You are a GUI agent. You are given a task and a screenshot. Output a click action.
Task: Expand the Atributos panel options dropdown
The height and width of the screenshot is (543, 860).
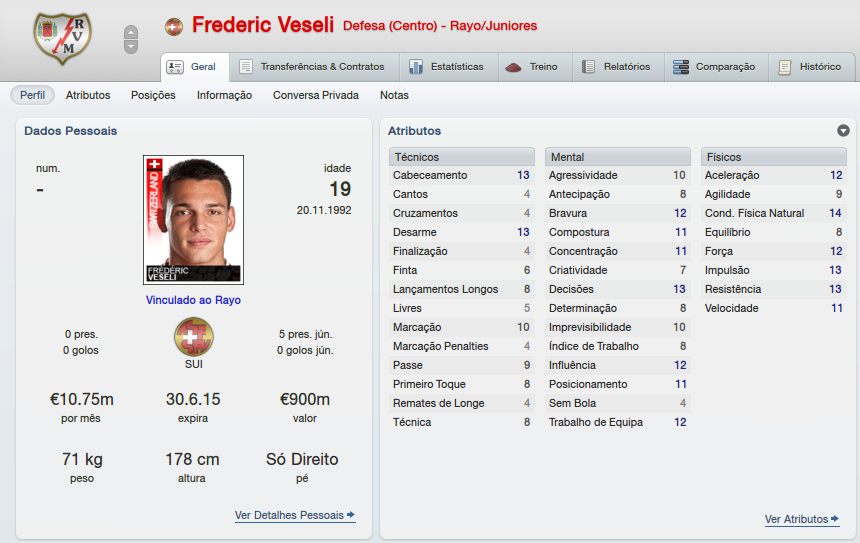tap(843, 131)
